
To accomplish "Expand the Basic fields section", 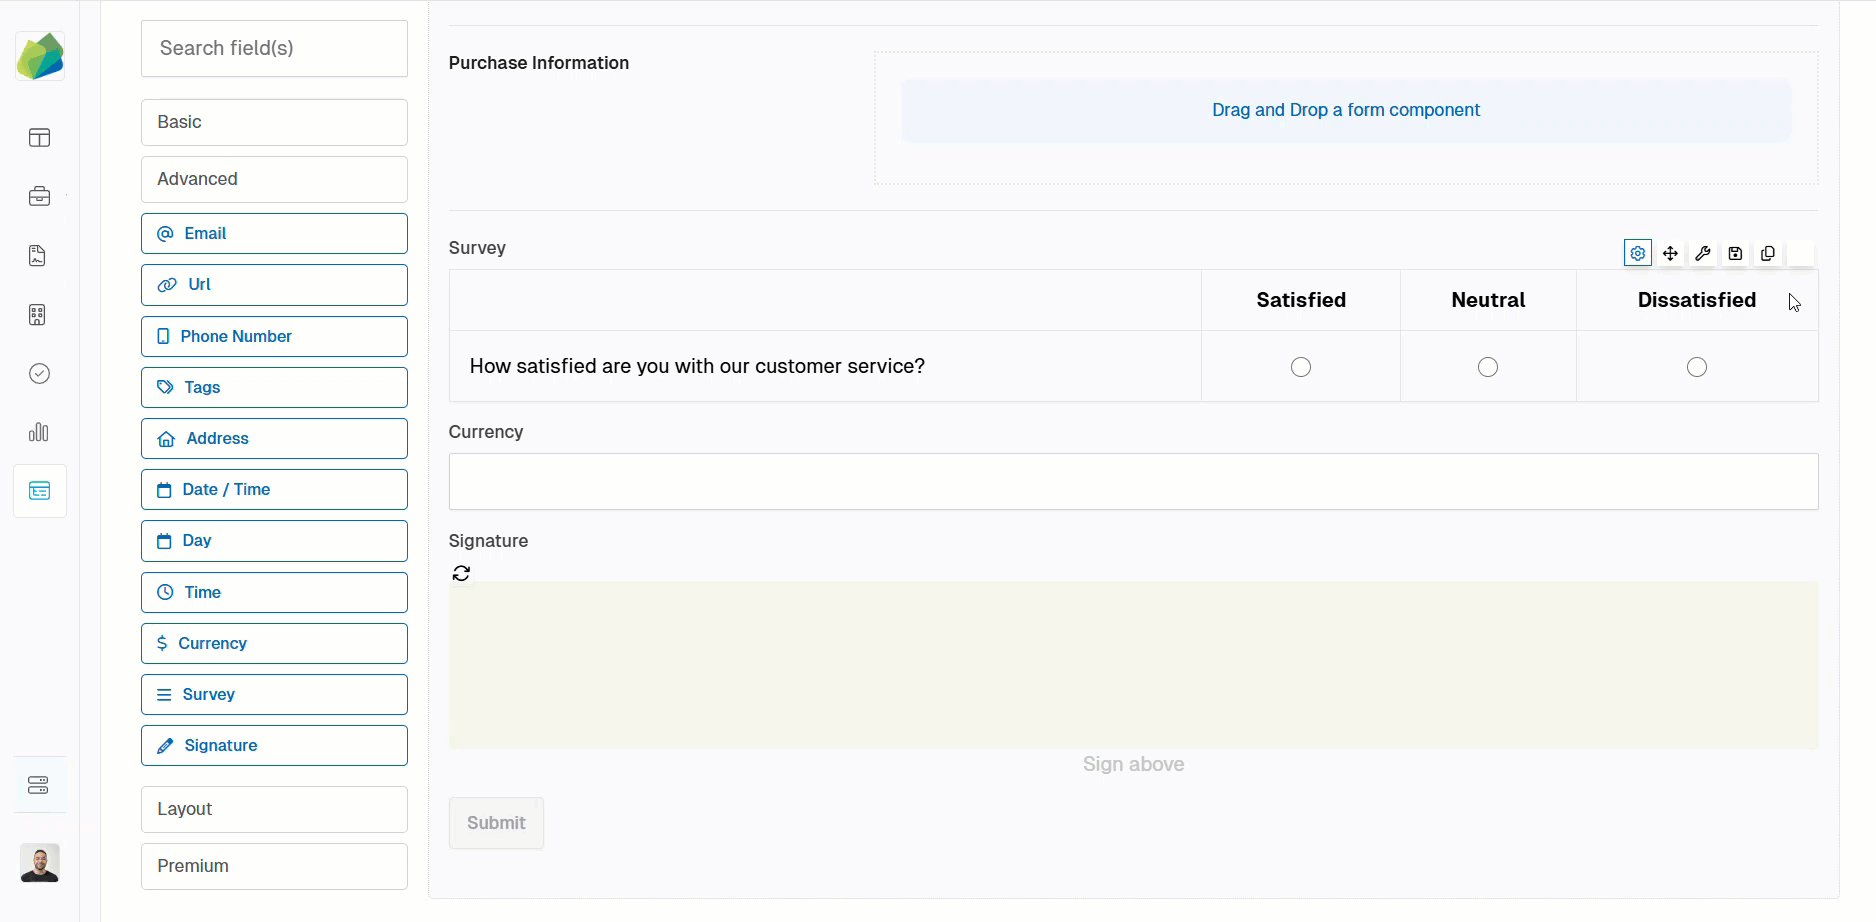I will tap(274, 122).
